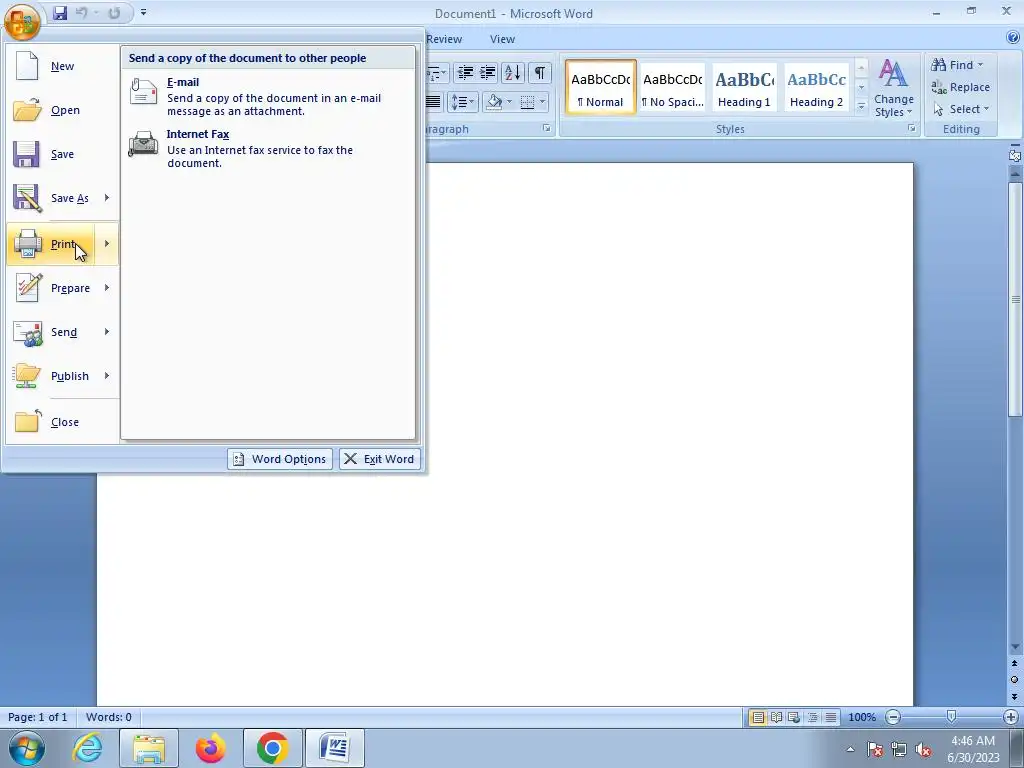
Task: Open Line Spacing dropdown
Action: [x=463, y=102]
